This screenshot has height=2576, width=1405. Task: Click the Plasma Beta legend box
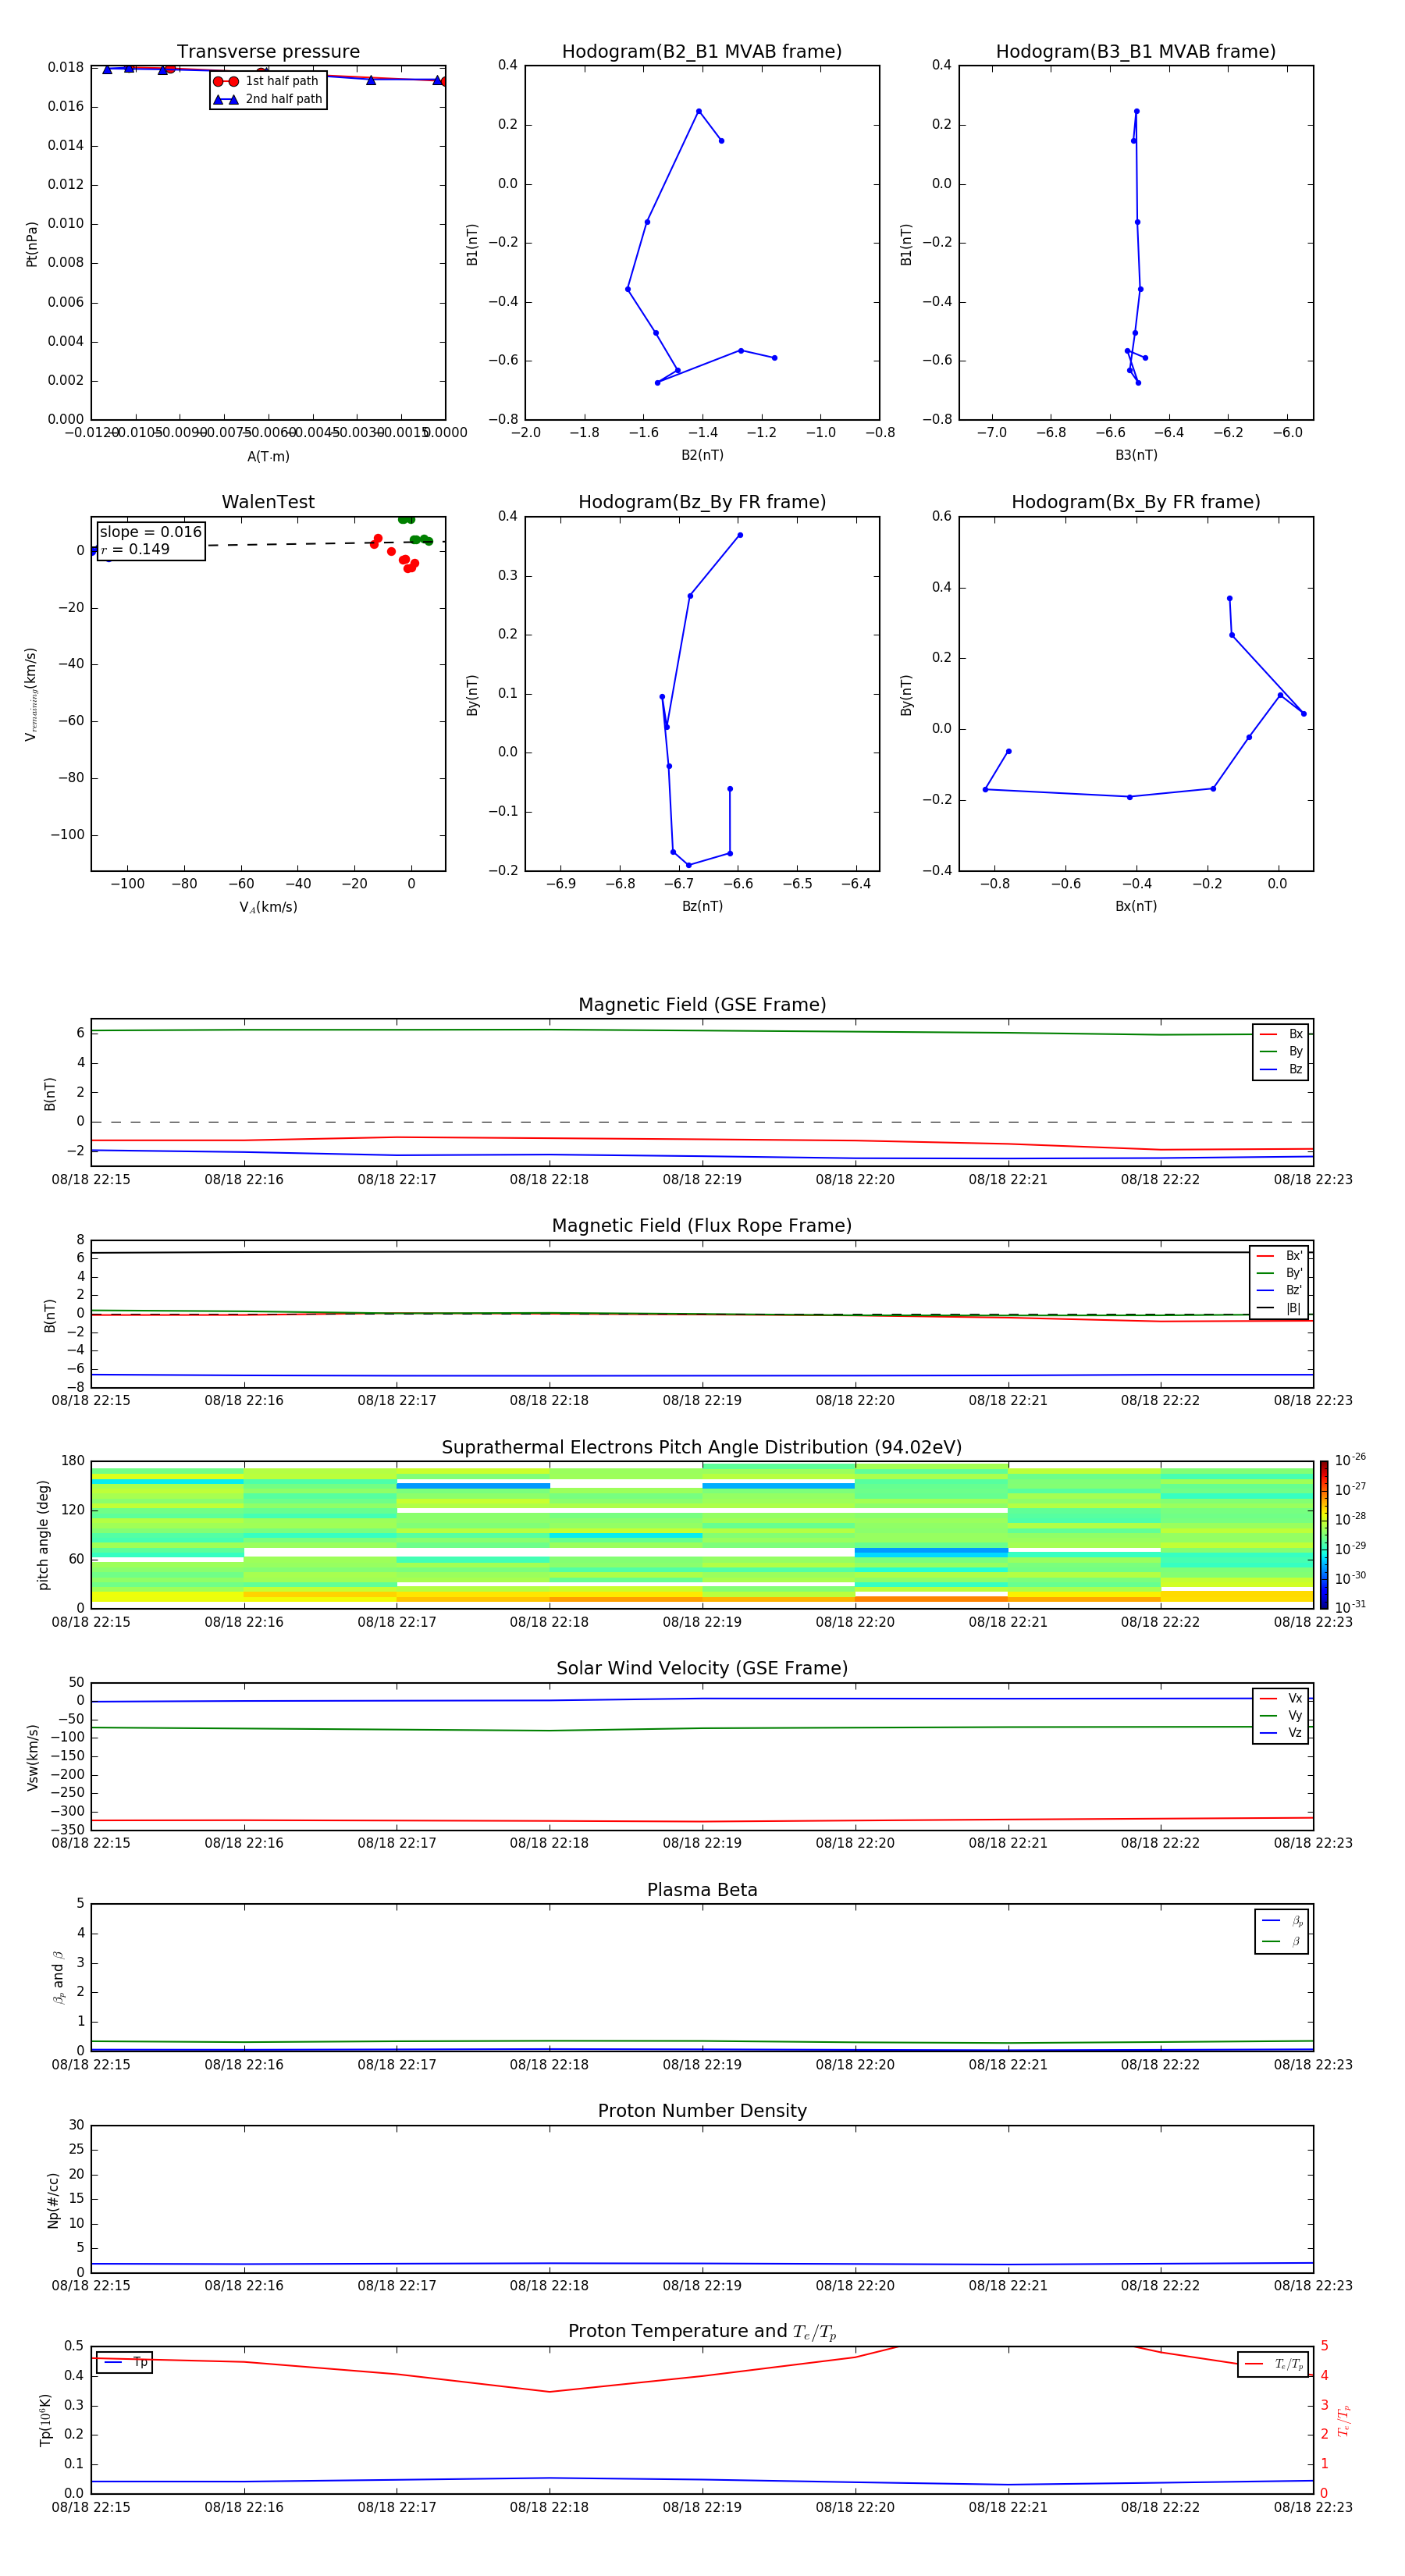pyautogui.click(x=1282, y=1932)
